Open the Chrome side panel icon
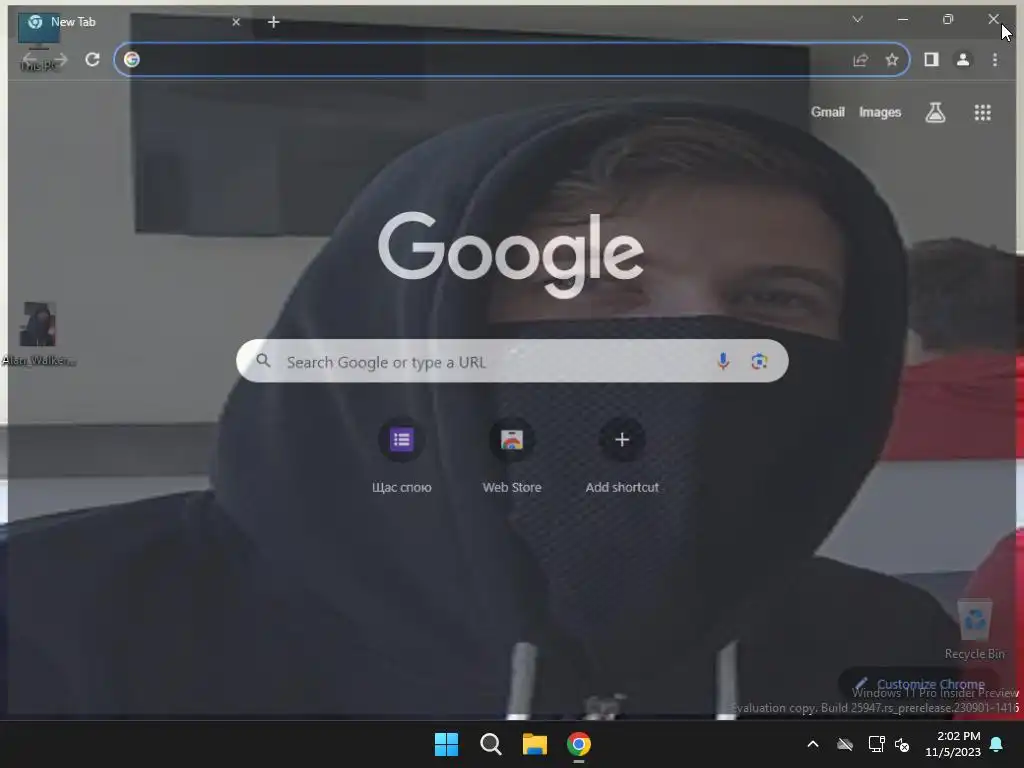This screenshot has width=1024, height=768. pyautogui.click(x=931, y=60)
